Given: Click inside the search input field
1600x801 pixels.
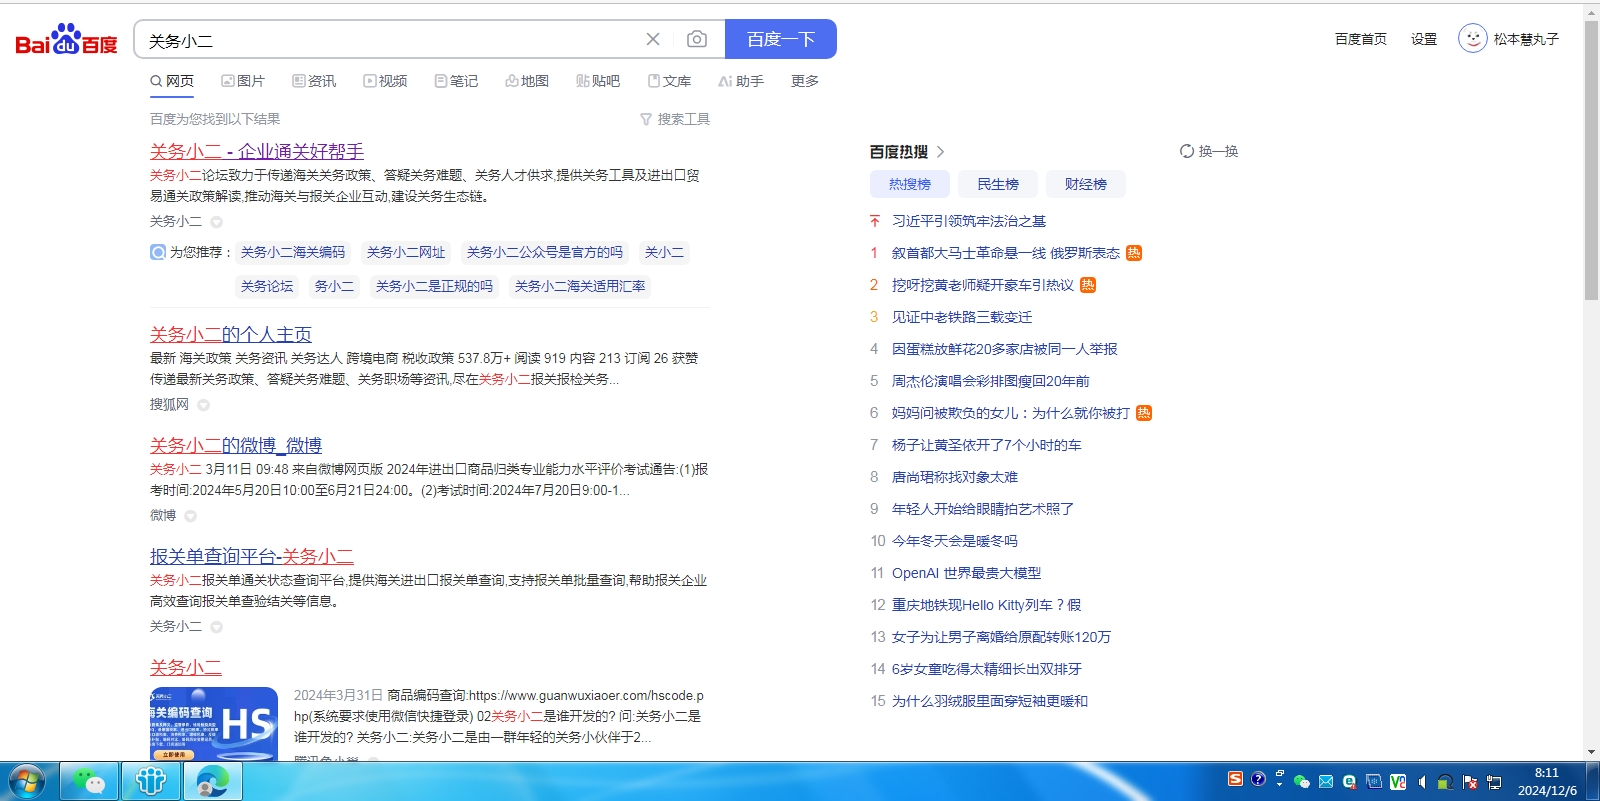Looking at the screenshot, I should pyautogui.click(x=390, y=40).
